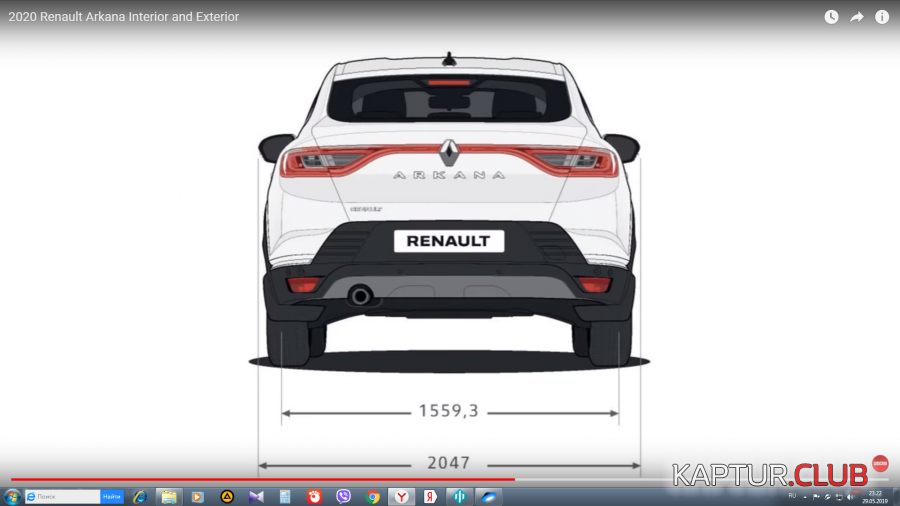Open Google Chrome from the taskbar
The width and height of the screenshot is (900, 506).
click(373, 497)
